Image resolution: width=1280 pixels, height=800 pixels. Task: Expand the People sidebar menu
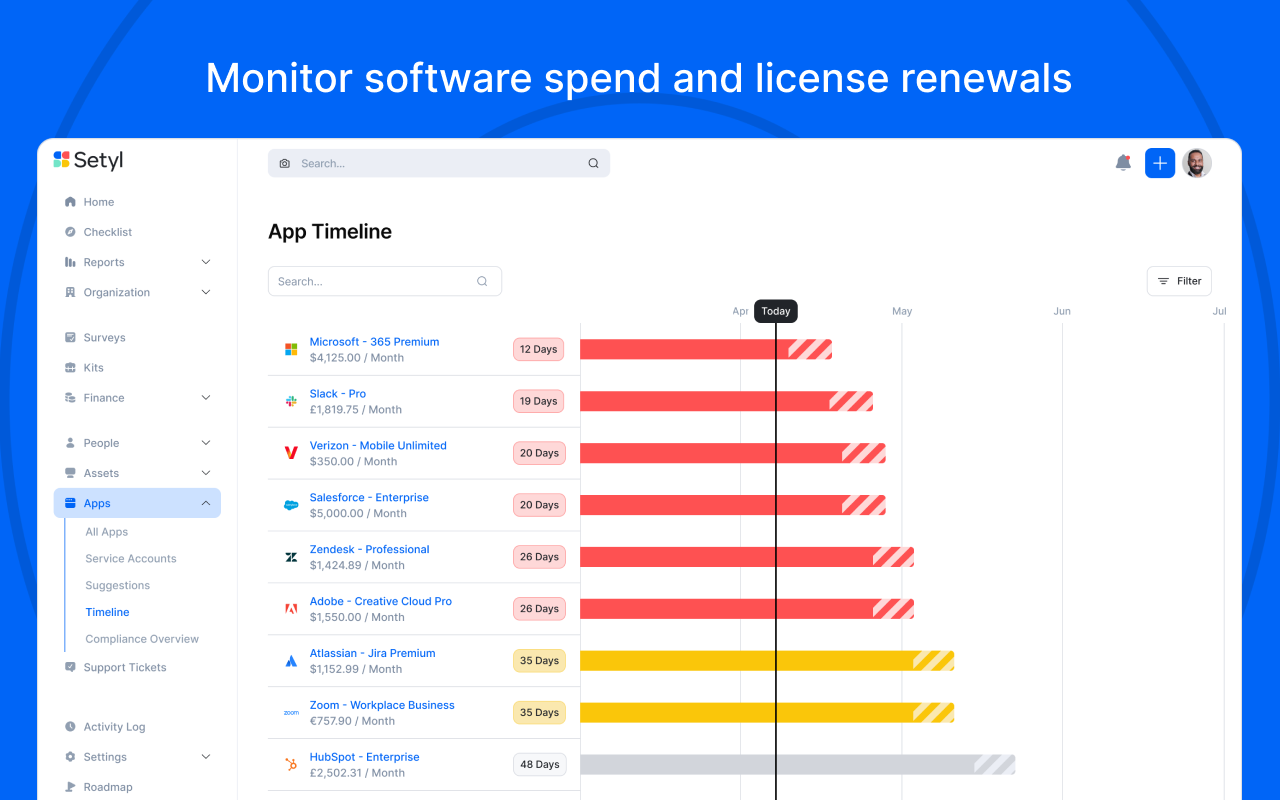(205, 442)
